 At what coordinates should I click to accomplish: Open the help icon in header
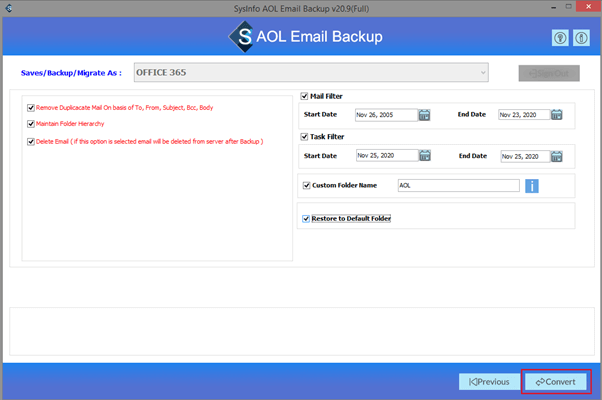click(560, 38)
